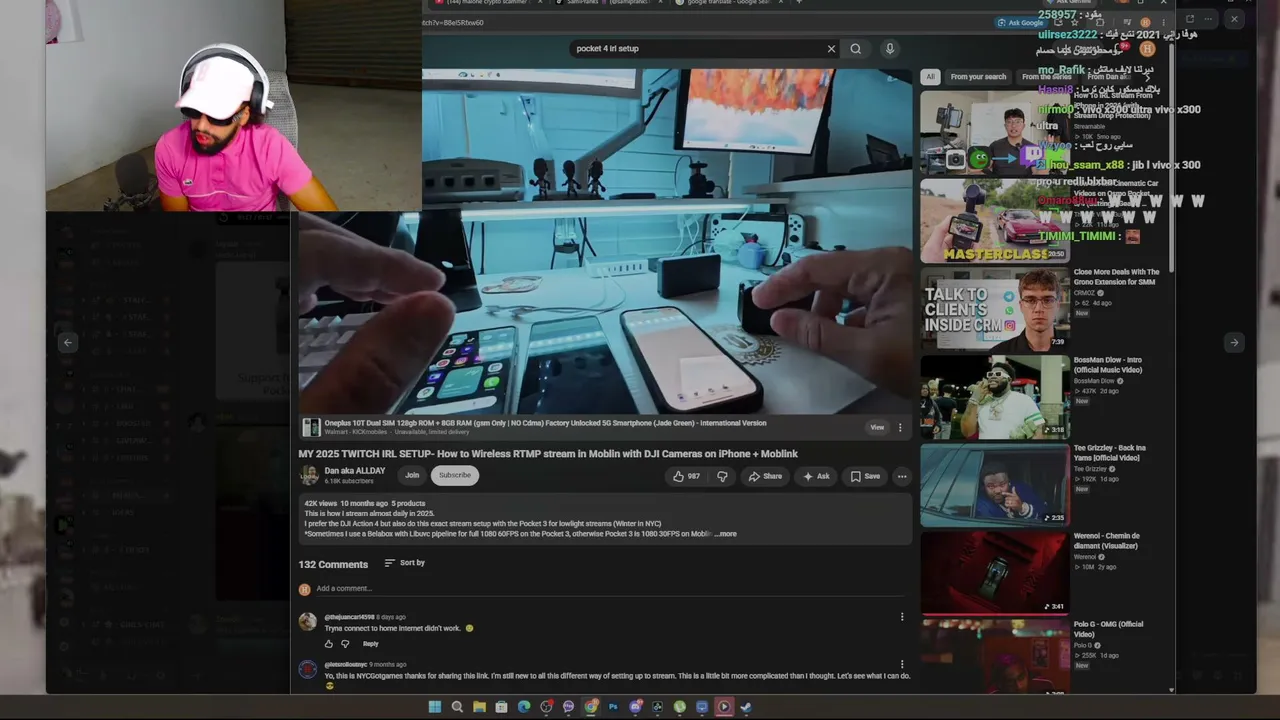The height and width of the screenshot is (720, 1280).
Task: Open the Dan aka ALLDAY channel name
Action: tap(355, 471)
